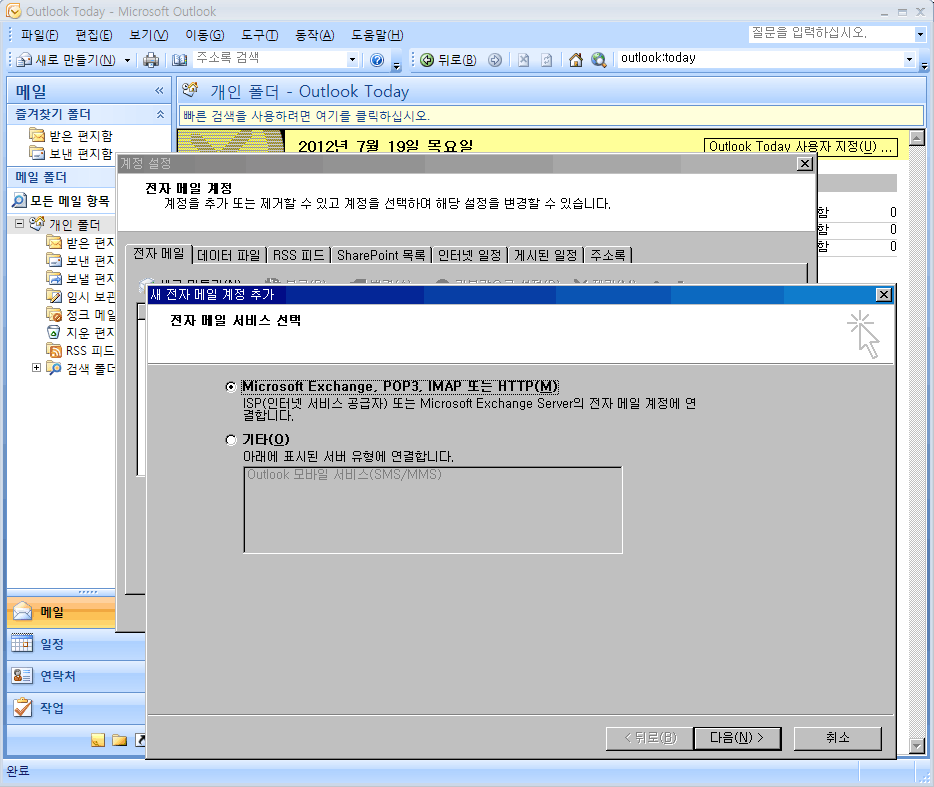Collapse the 즐겨찾기 폴더 section
This screenshot has width=934, height=787.
tap(160, 114)
